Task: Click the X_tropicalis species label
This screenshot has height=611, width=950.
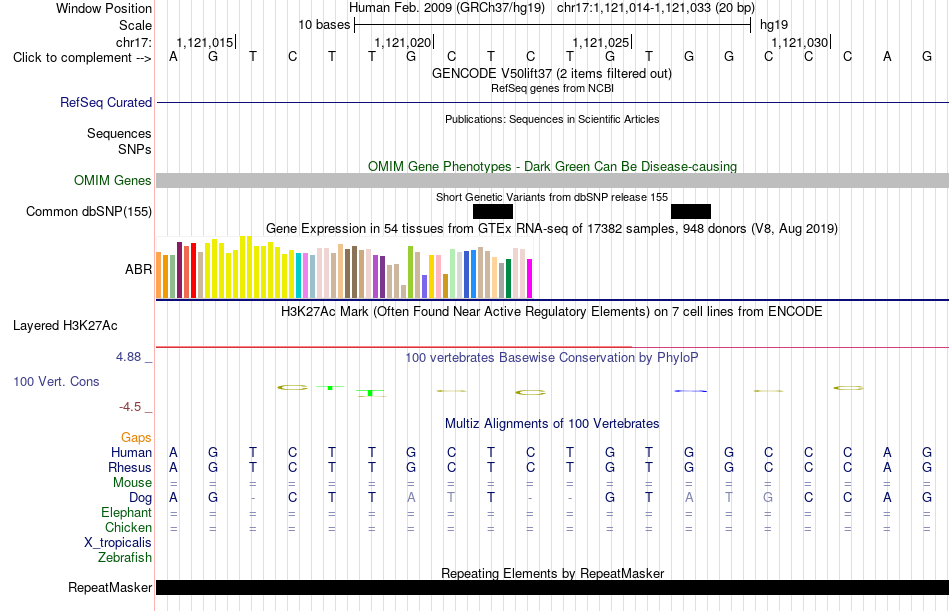Action: 118,543
